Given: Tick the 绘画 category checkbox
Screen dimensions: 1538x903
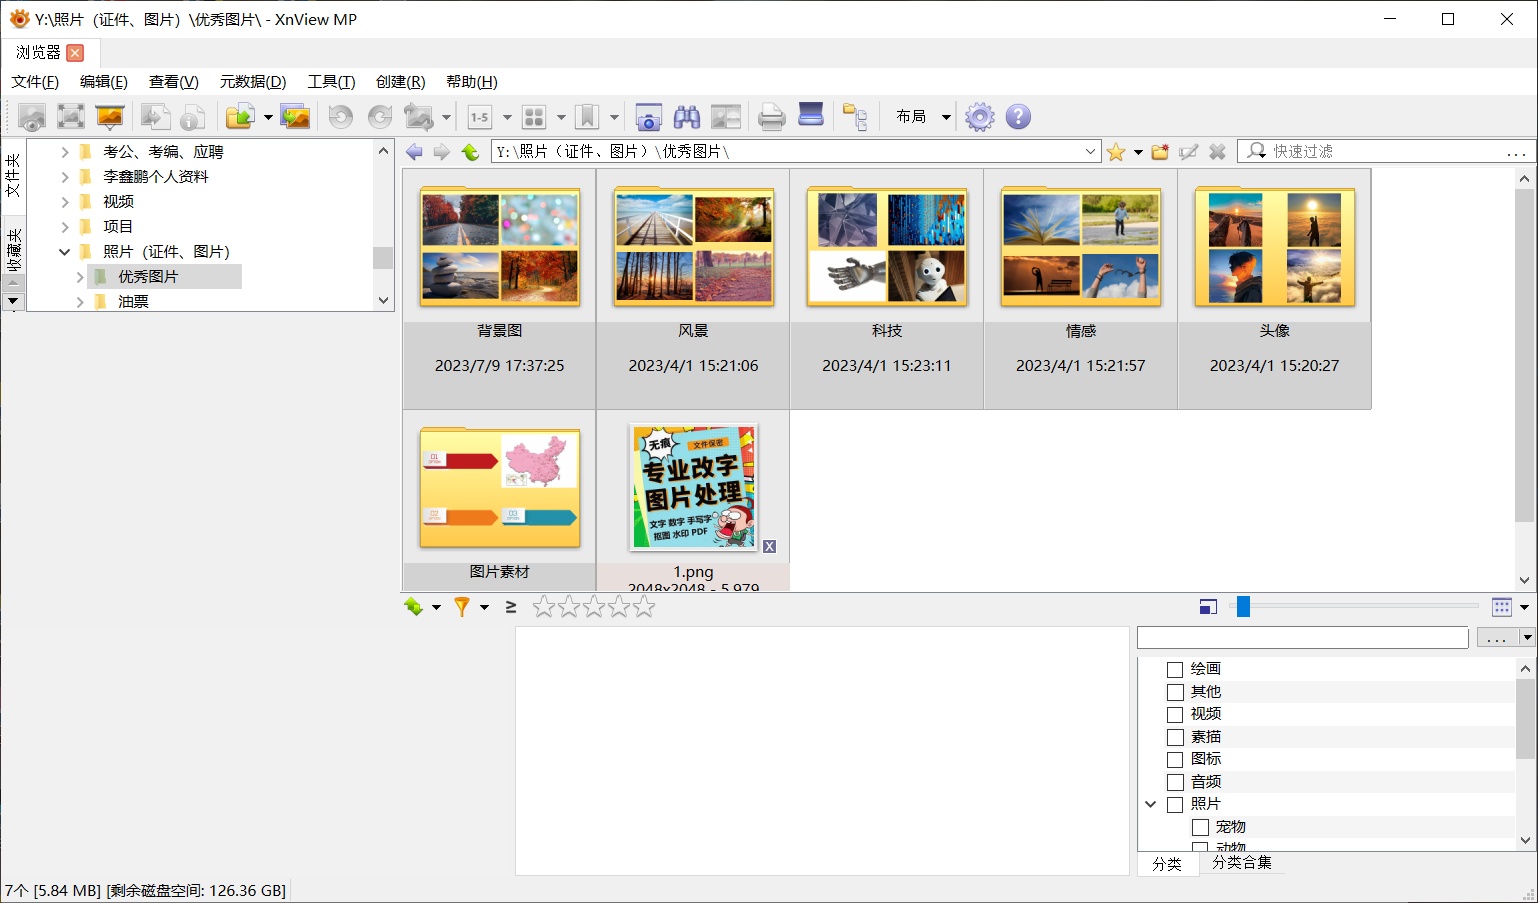Looking at the screenshot, I should pyautogui.click(x=1175, y=670).
